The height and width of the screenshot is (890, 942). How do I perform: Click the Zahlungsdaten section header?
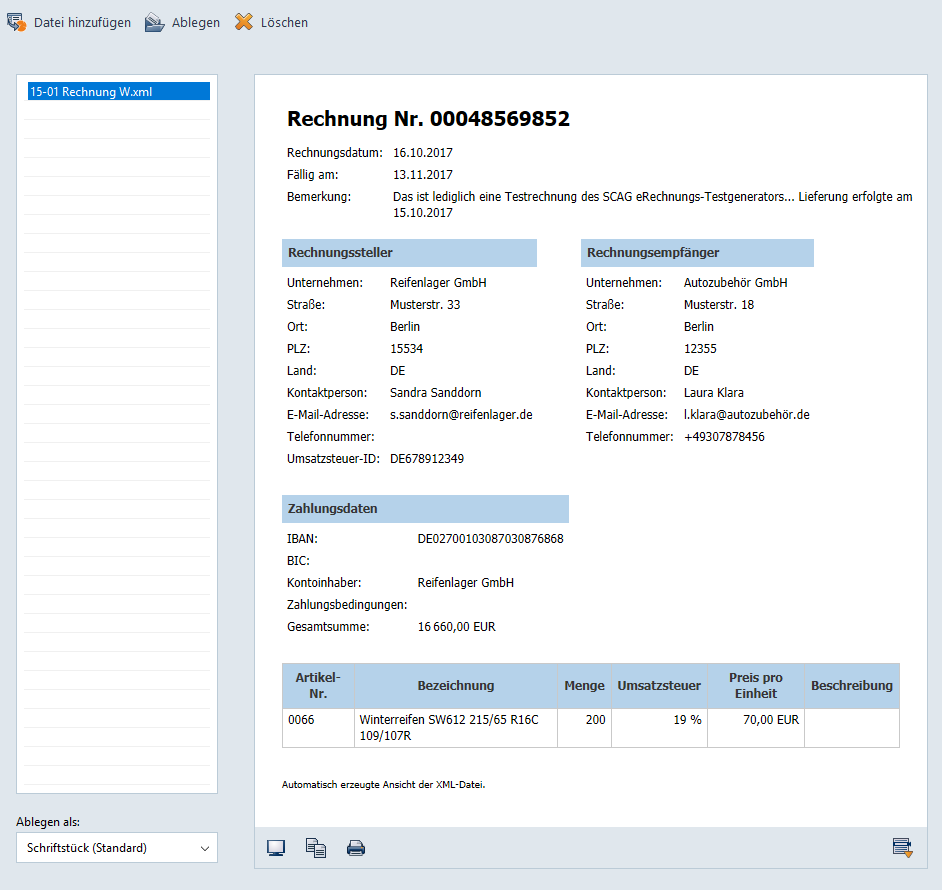click(425, 509)
